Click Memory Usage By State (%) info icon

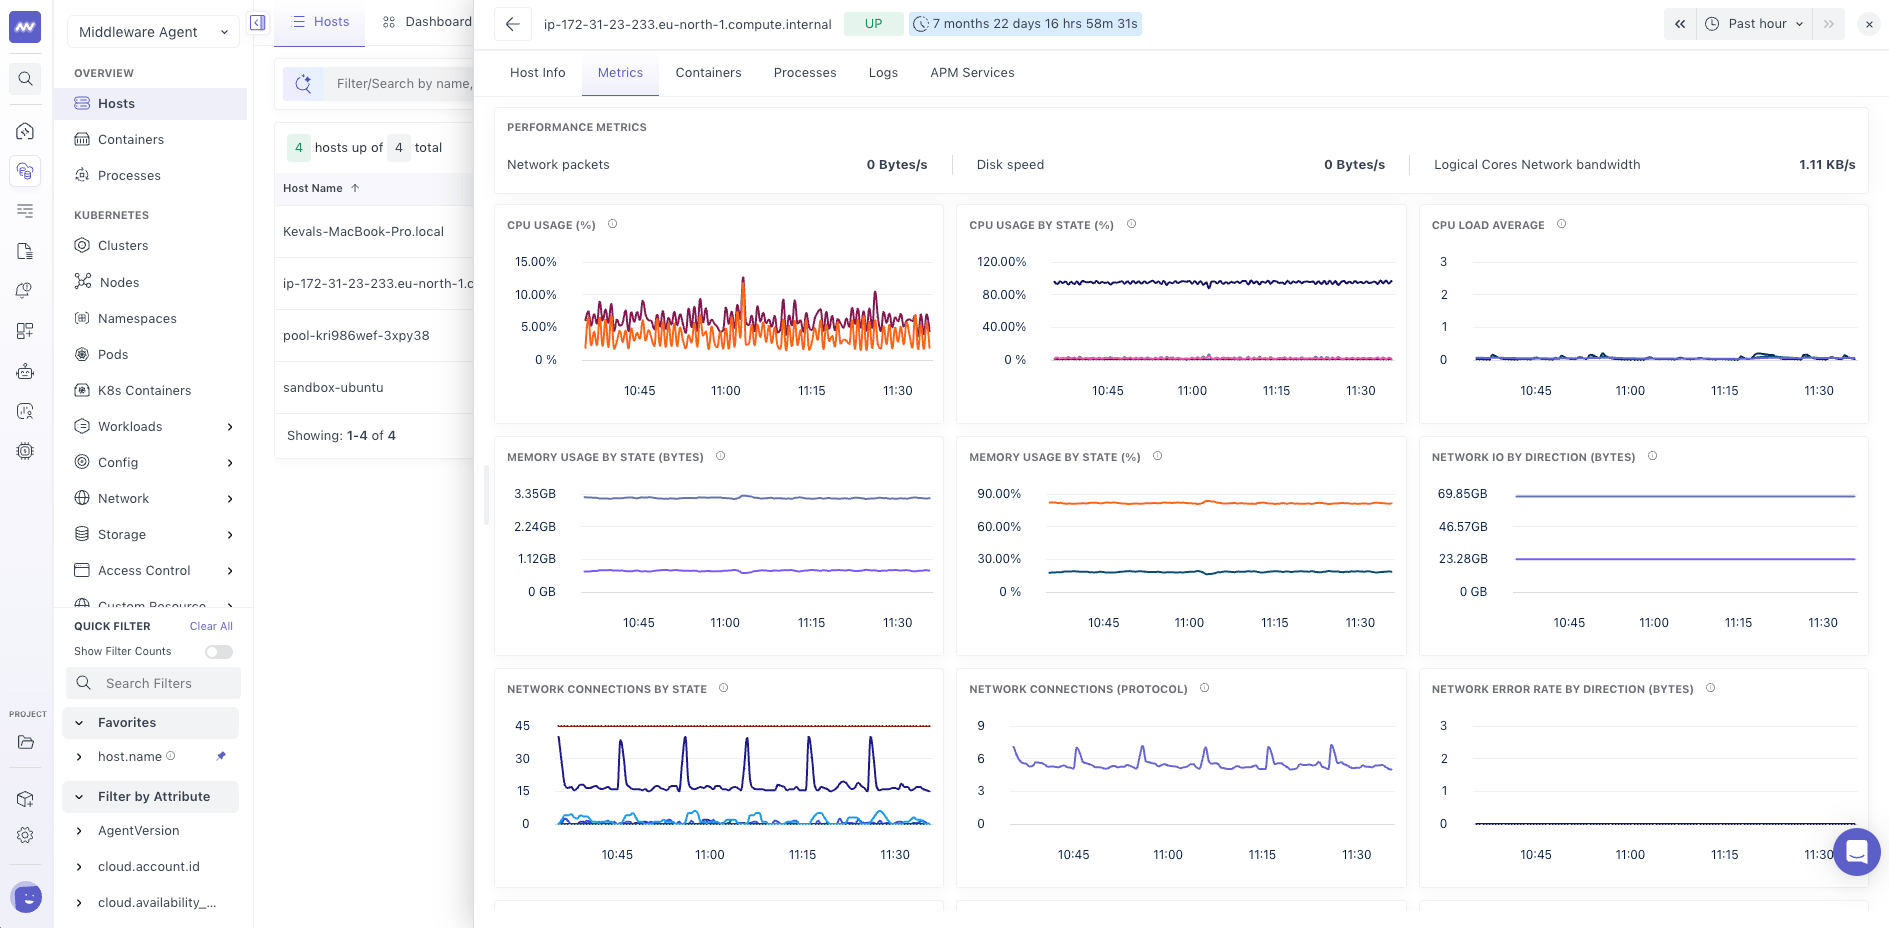[1158, 456]
